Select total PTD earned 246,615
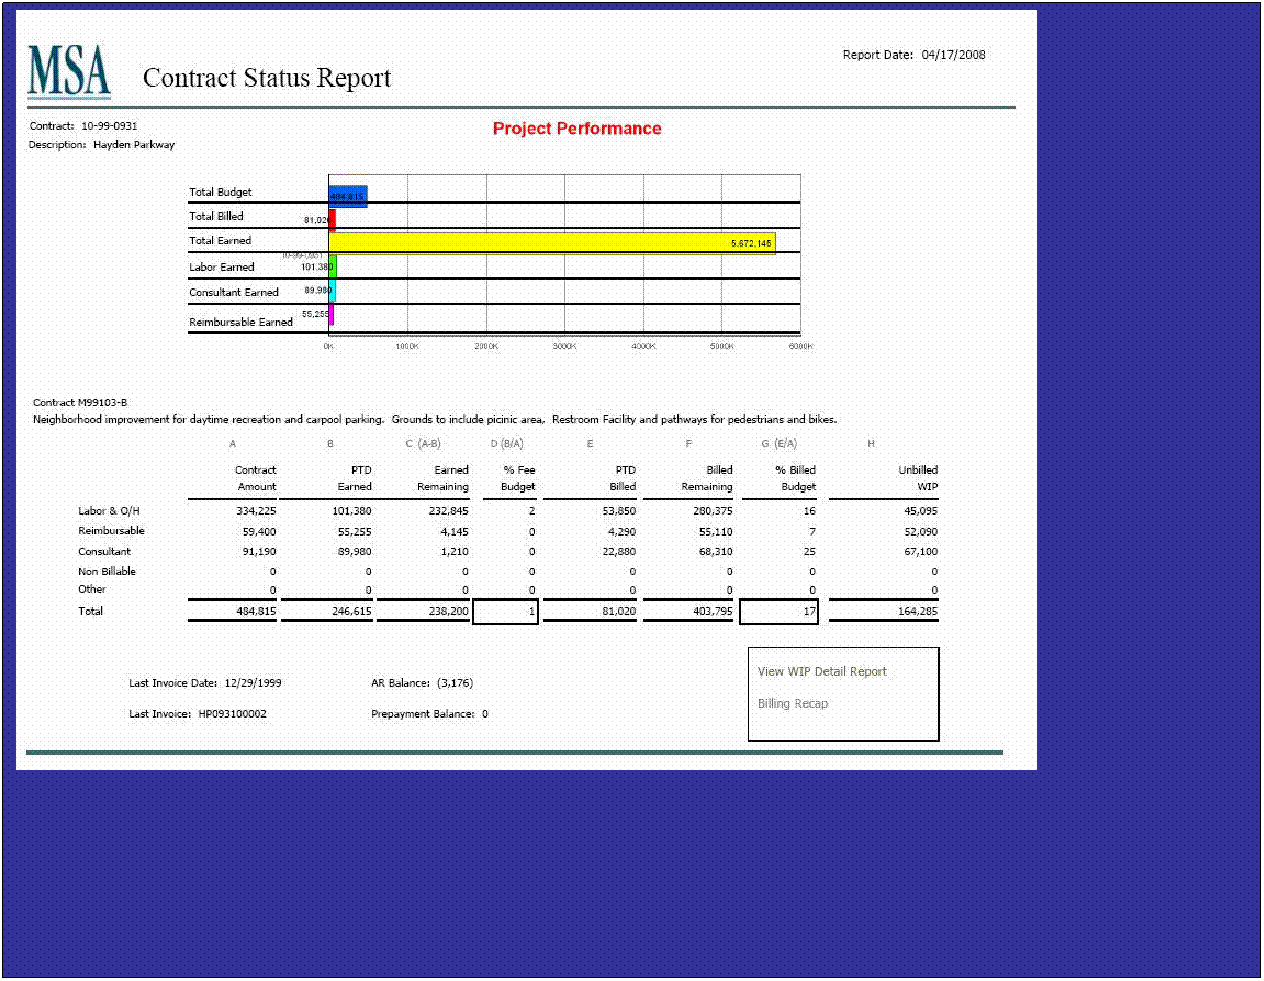 click(x=352, y=611)
